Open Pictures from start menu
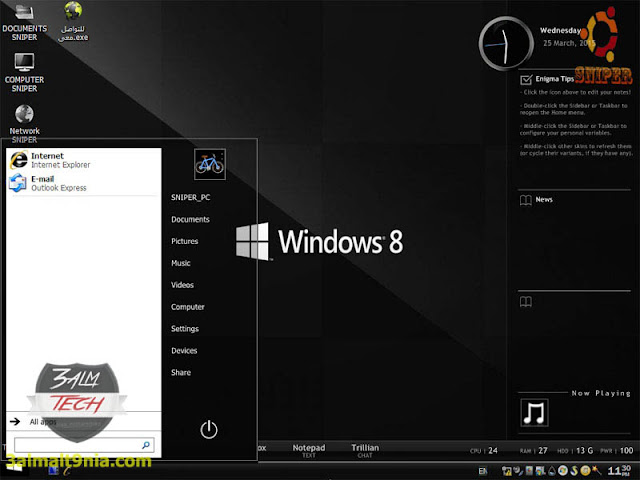Viewport: 640px width, 480px height. (184, 241)
